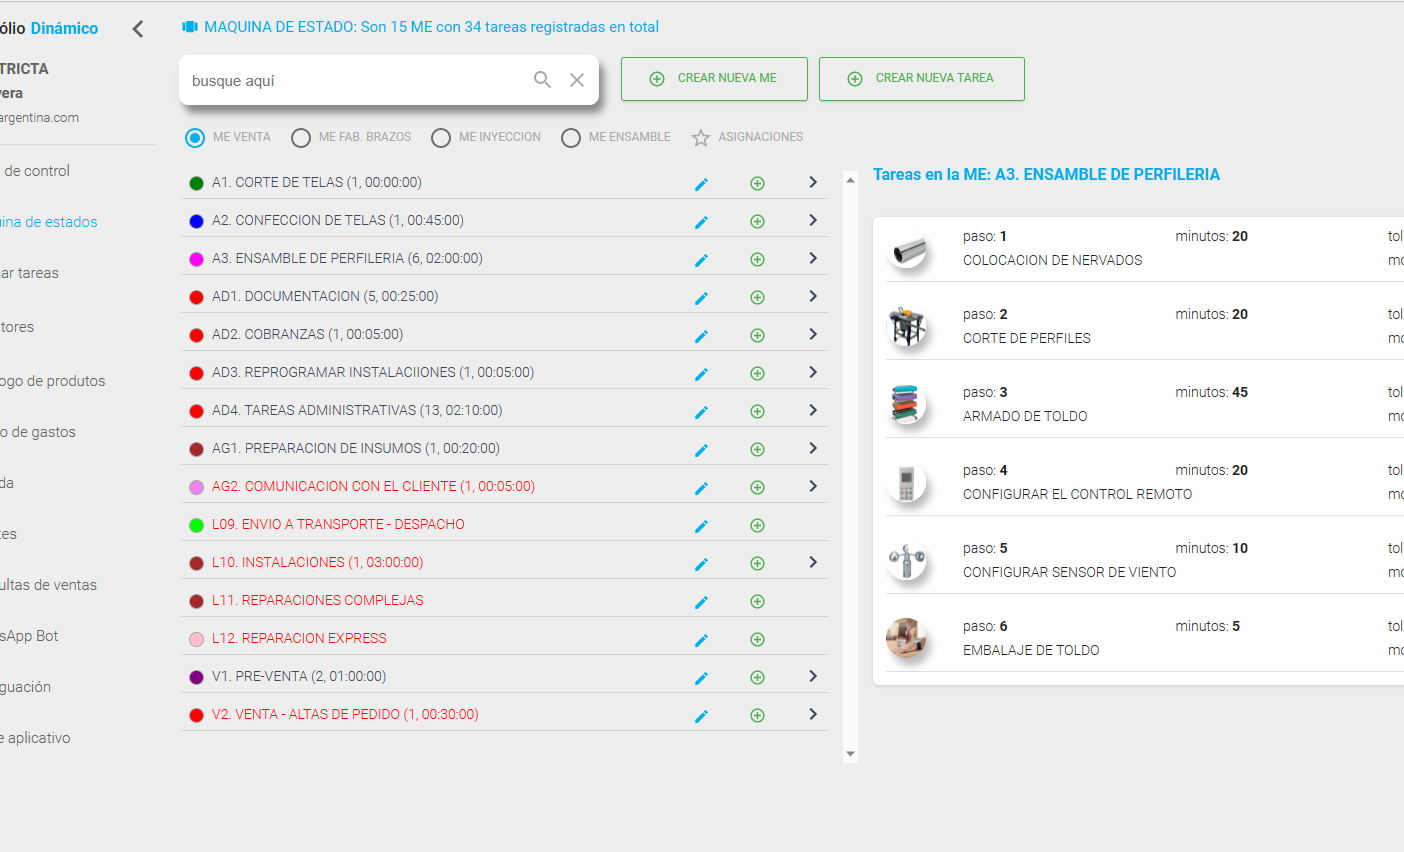Edit AG2. COMUNICACION CON EL CLIENTE with pencil icon
Screen dimensions: 1404x852
701,487
